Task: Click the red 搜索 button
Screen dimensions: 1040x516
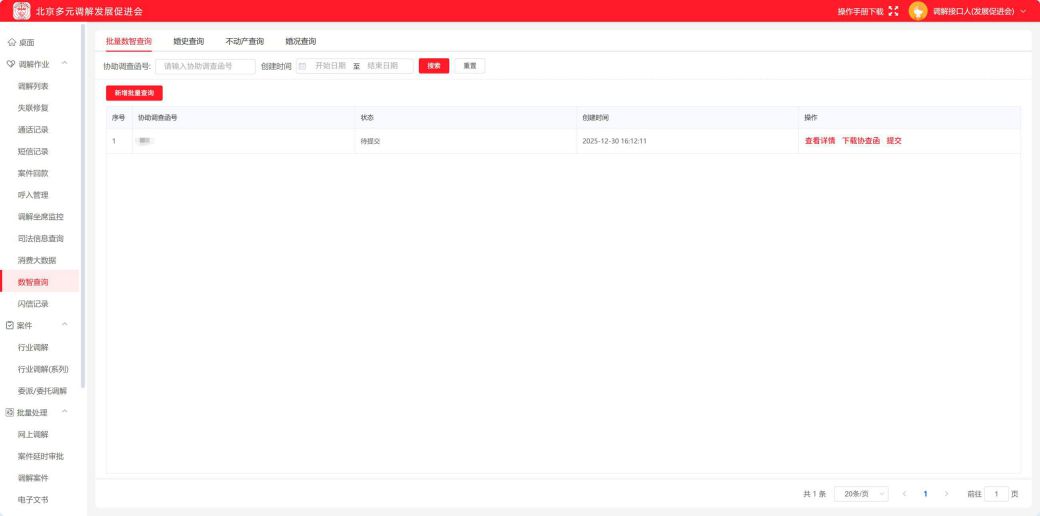Action: [433, 66]
